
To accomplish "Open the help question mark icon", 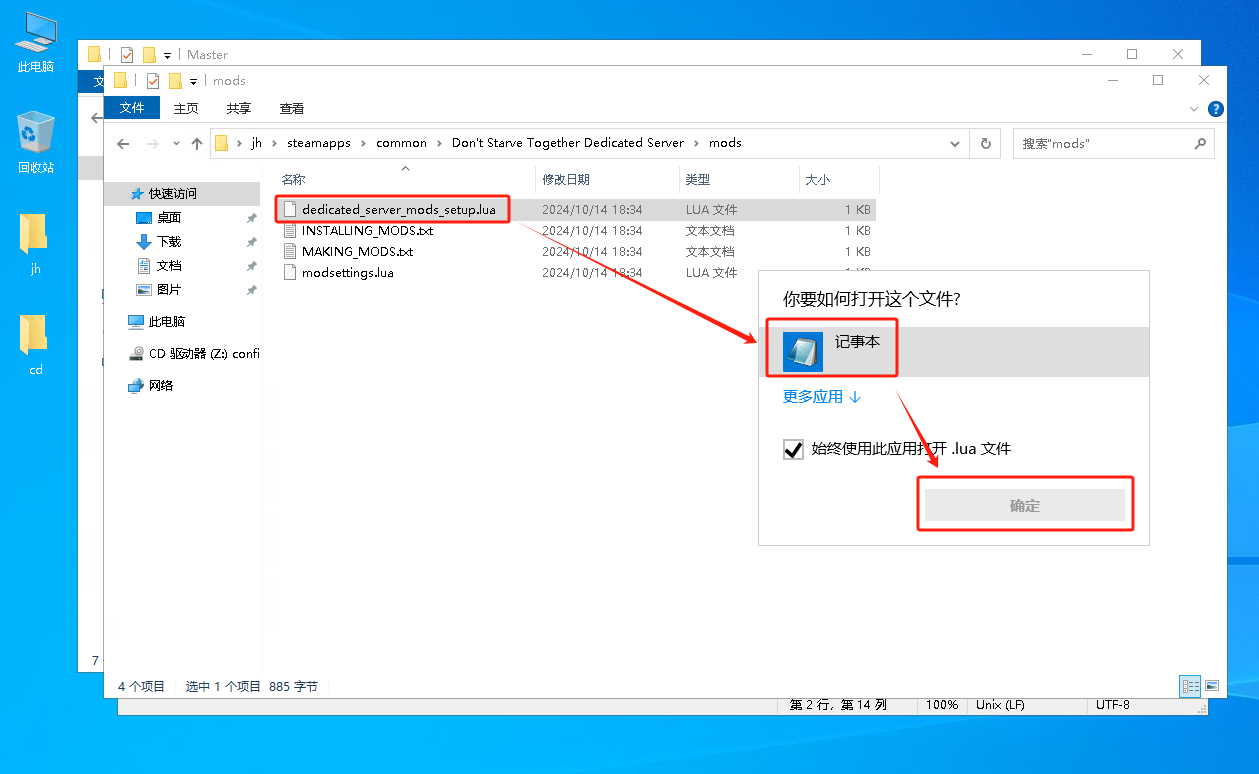I will pos(1216,108).
